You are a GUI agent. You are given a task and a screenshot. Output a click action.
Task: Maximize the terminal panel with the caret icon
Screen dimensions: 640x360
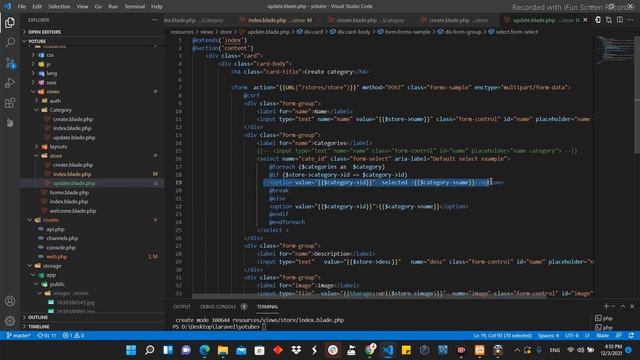[623, 306]
